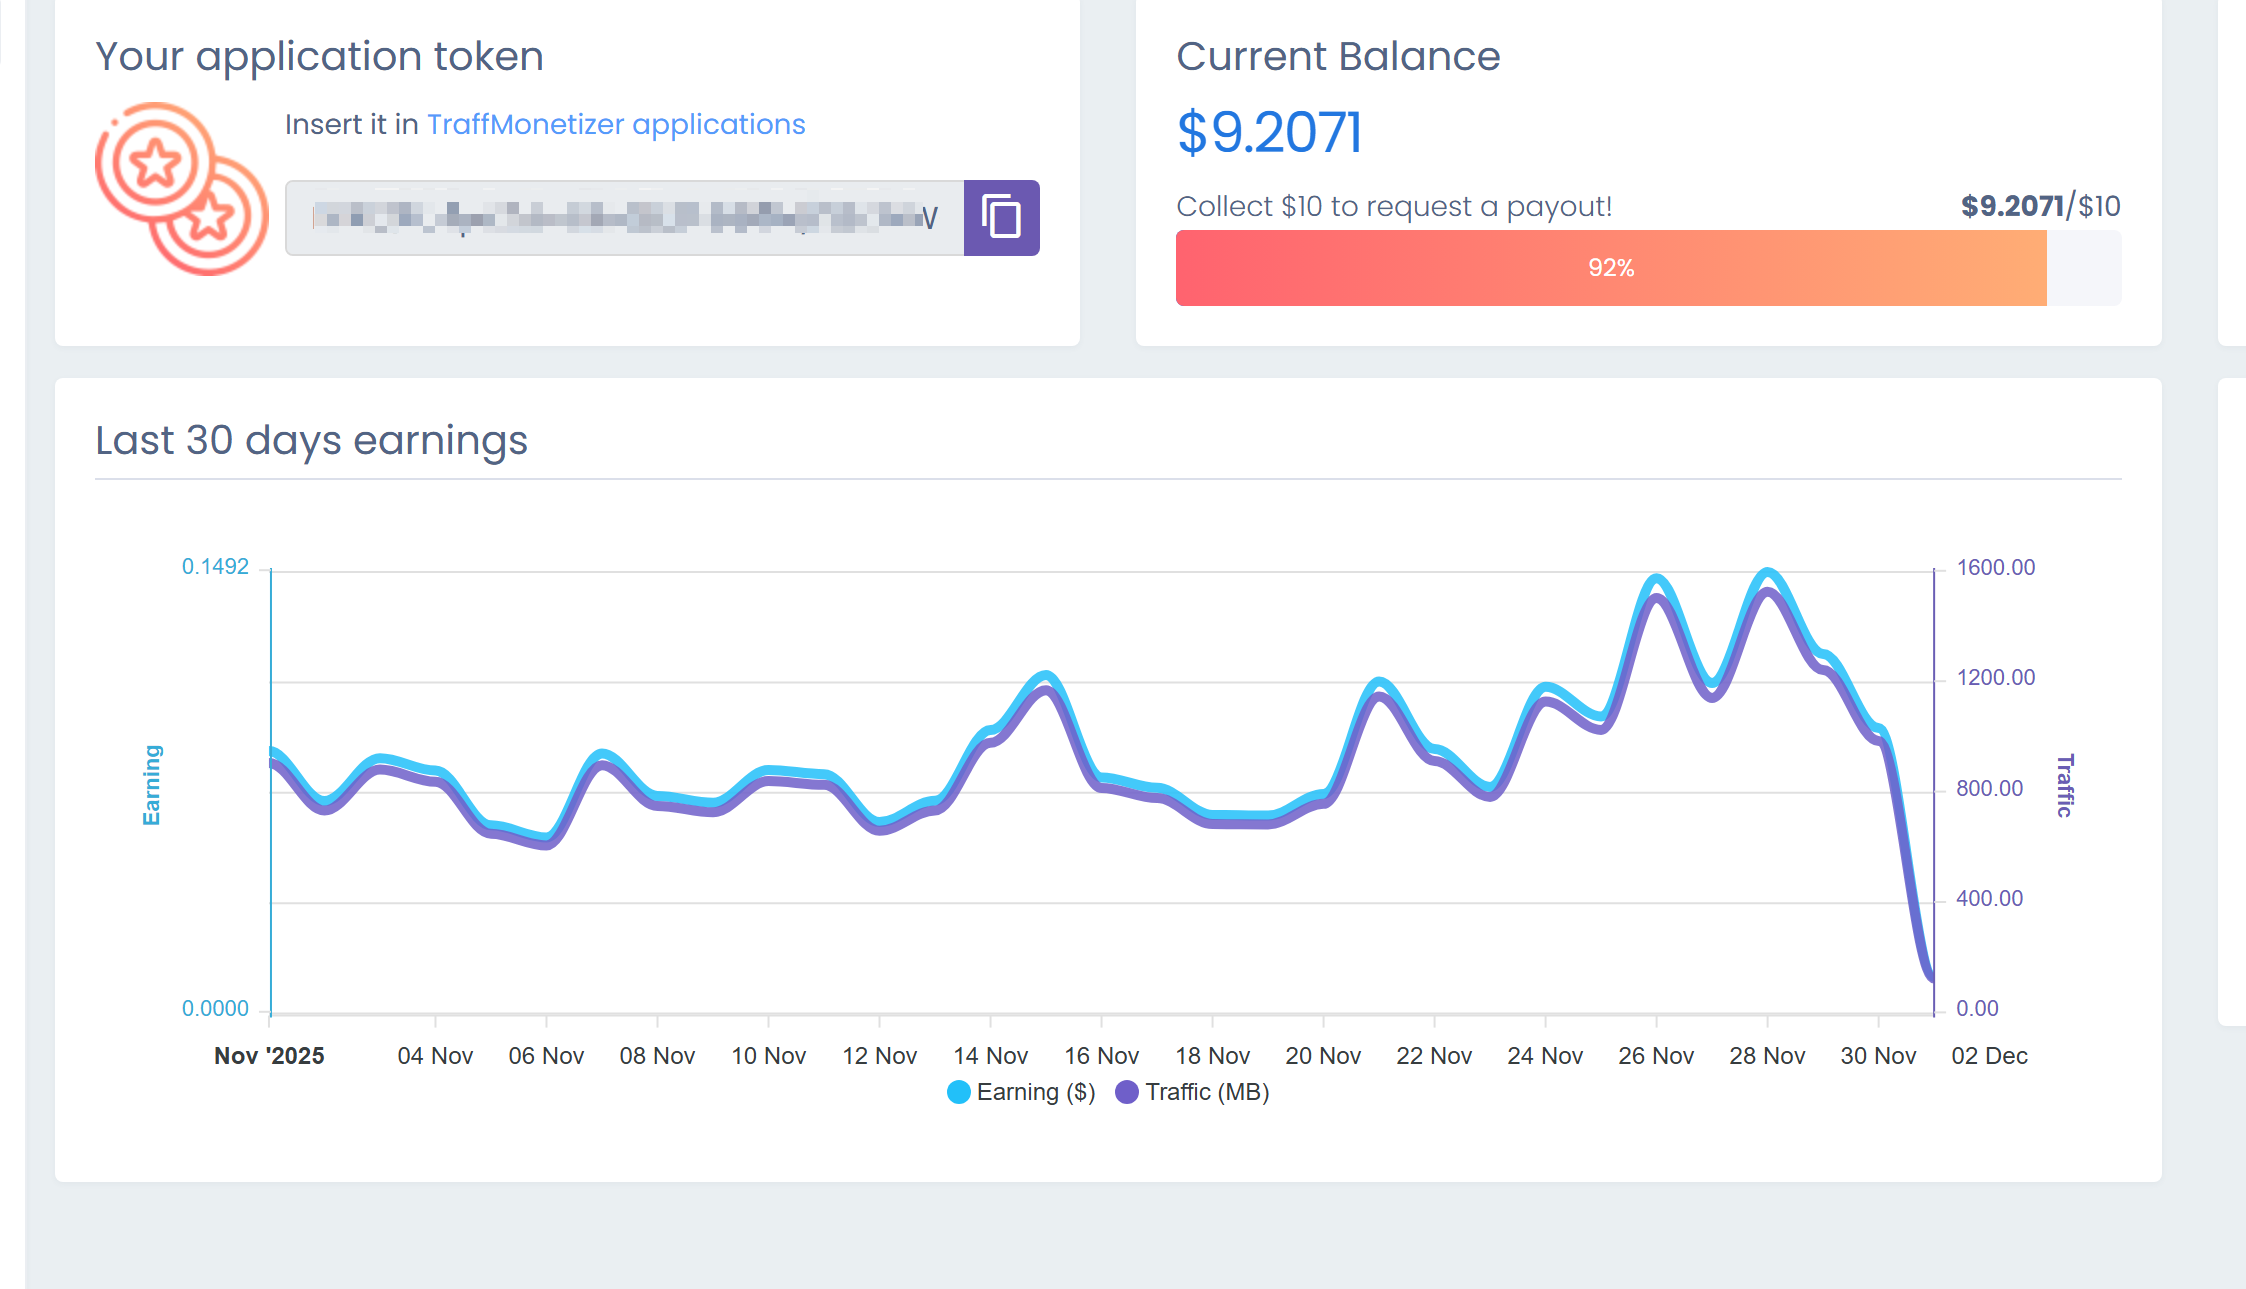Click the Your application token heading
This screenshot has width=2246, height=1289.
point(319,56)
